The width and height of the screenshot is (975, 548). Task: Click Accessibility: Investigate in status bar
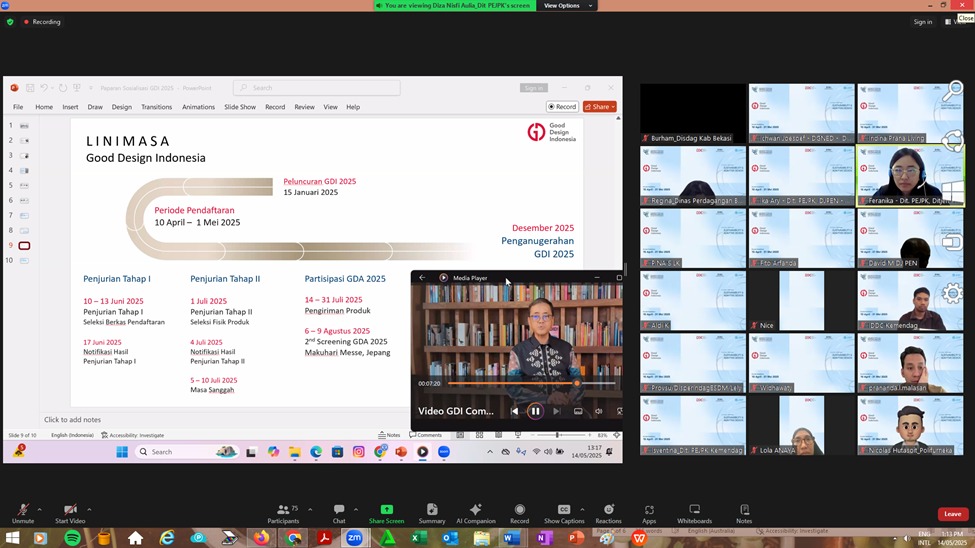click(132, 435)
